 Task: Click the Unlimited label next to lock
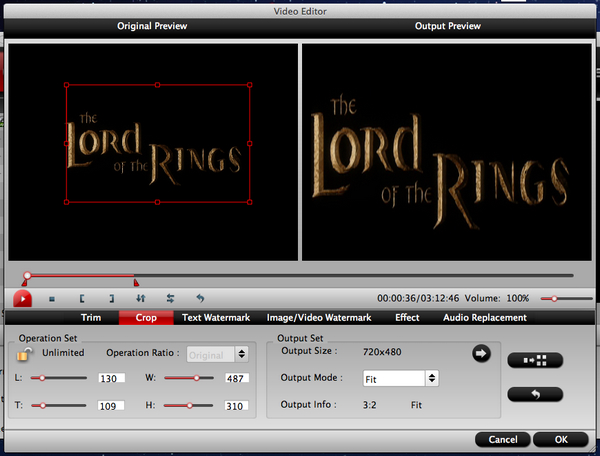[x=63, y=353]
